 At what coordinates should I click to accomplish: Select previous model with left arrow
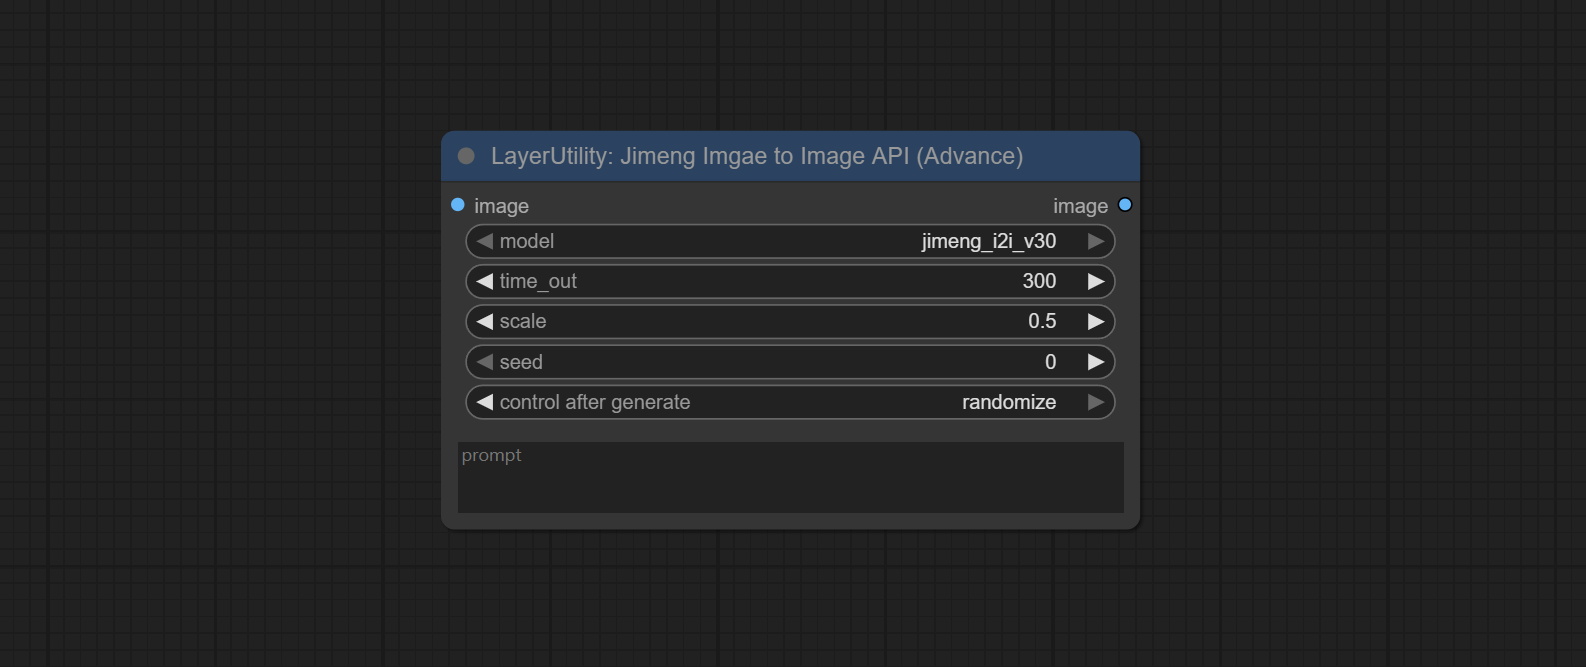coord(485,241)
